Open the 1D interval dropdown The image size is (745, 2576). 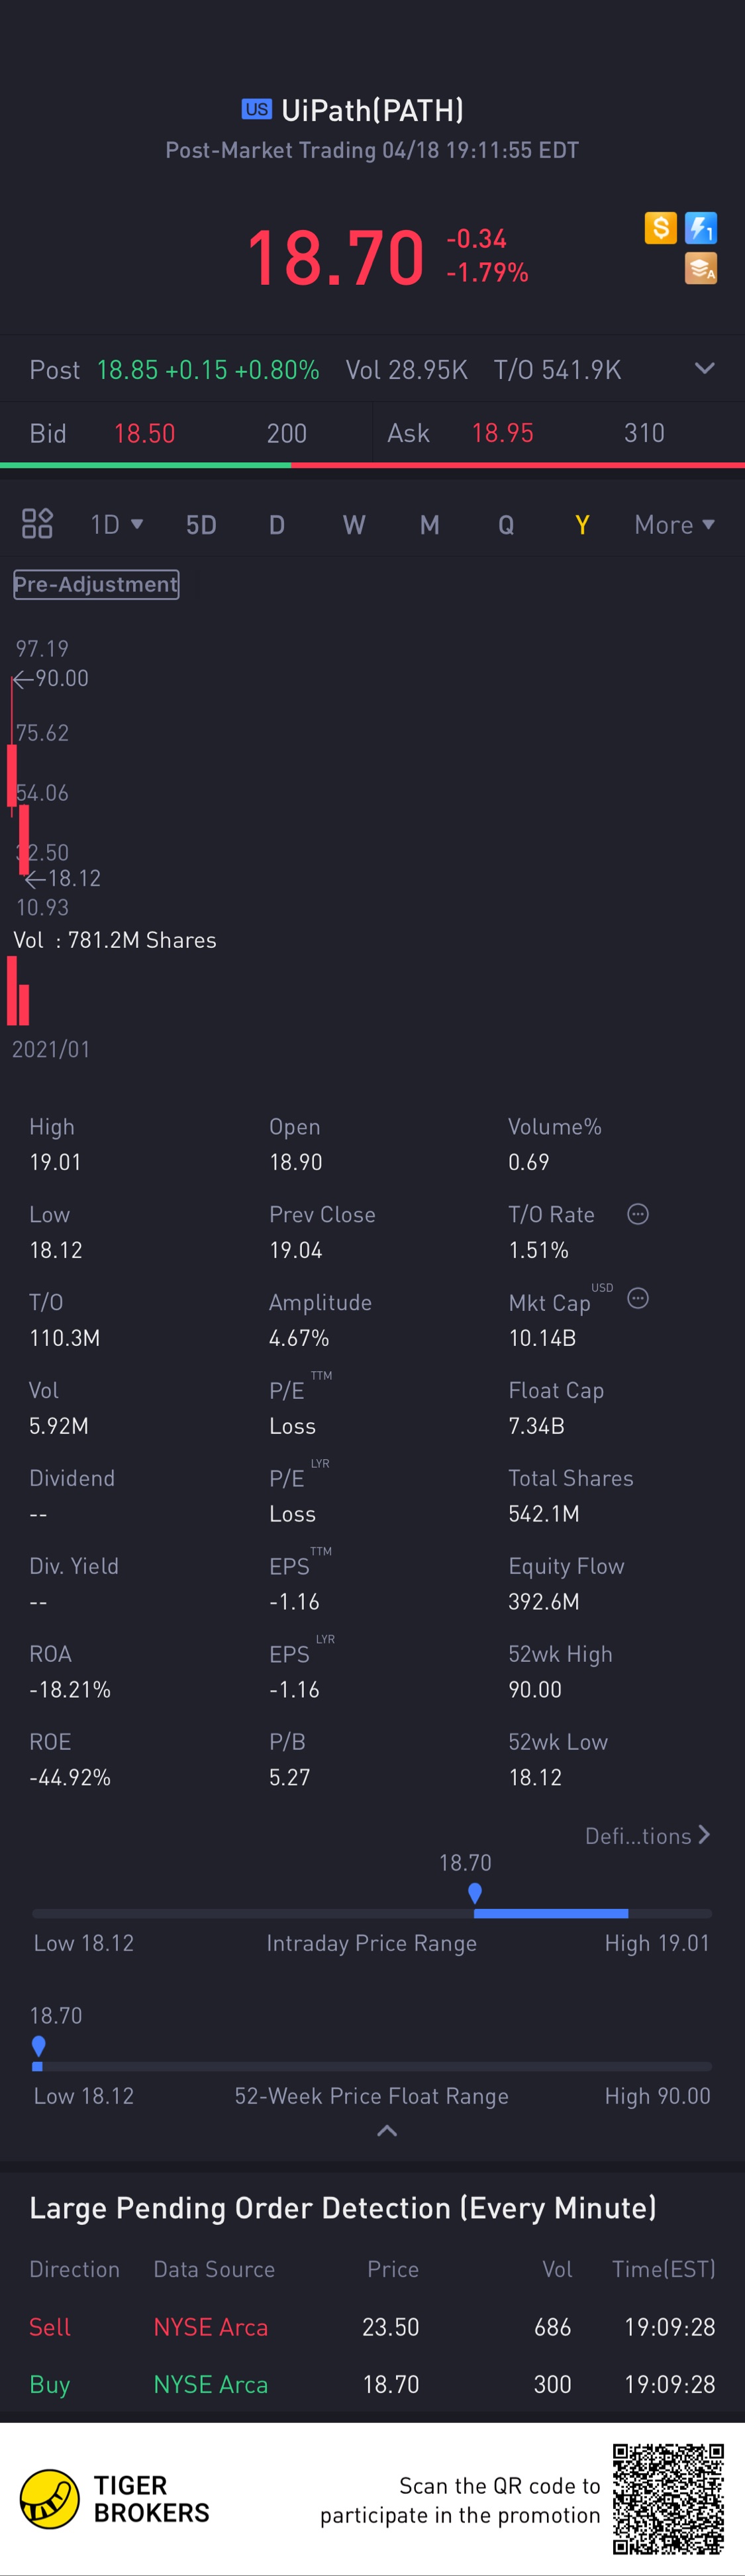(x=117, y=524)
